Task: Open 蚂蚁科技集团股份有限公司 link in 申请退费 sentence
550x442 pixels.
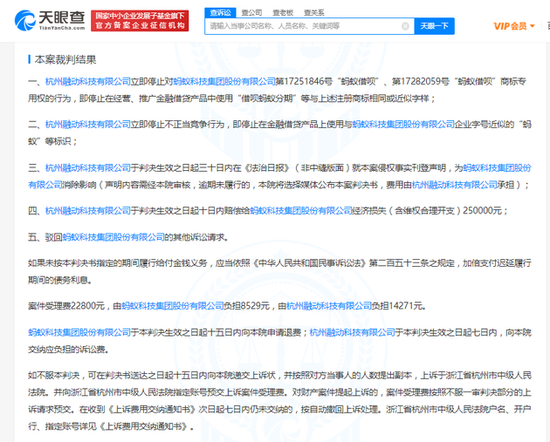Action: [x=79, y=332]
